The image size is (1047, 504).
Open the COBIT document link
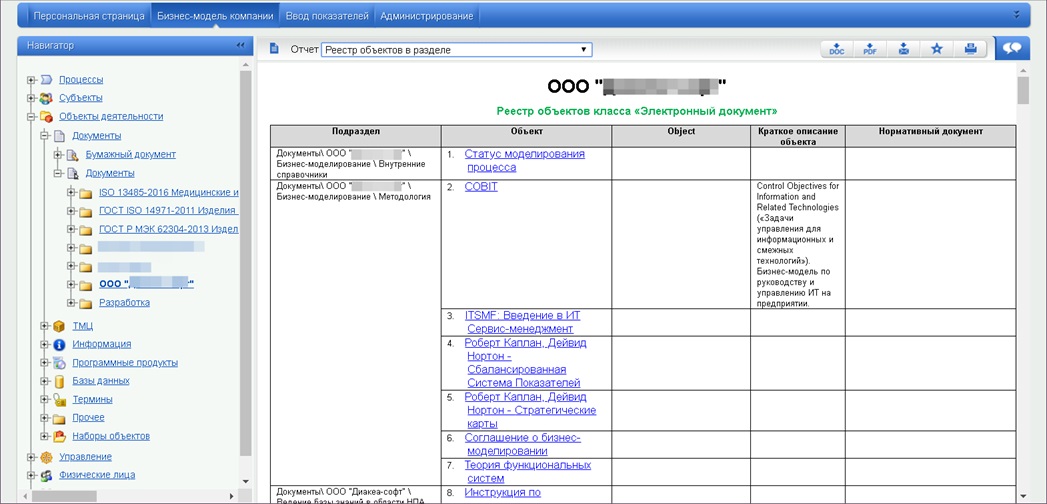point(481,187)
